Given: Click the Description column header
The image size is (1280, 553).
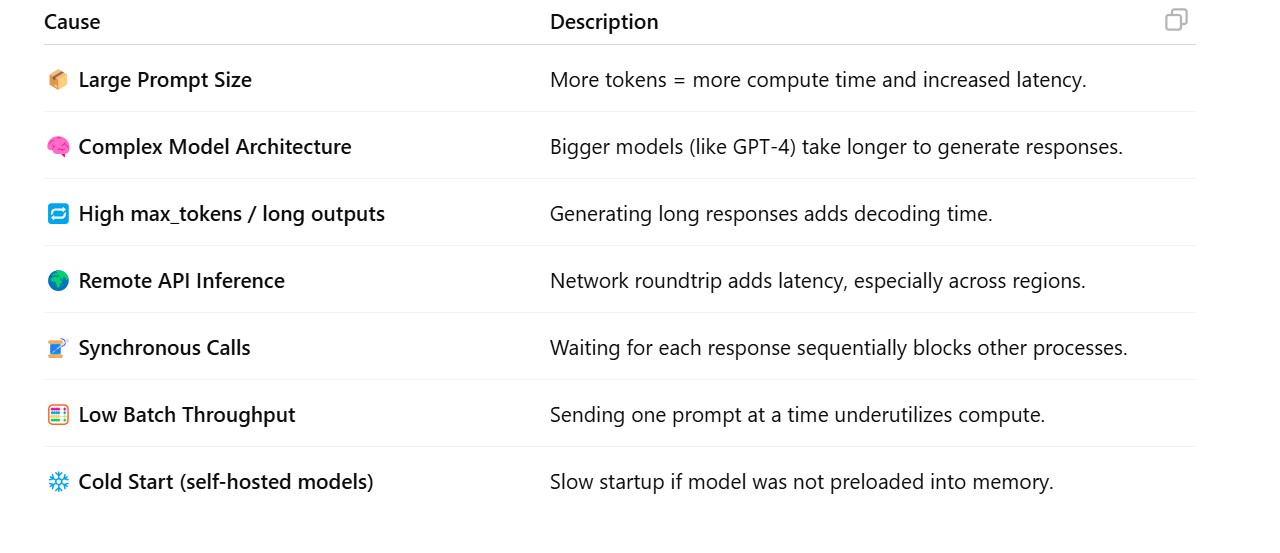Looking at the screenshot, I should [x=604, y=22].
